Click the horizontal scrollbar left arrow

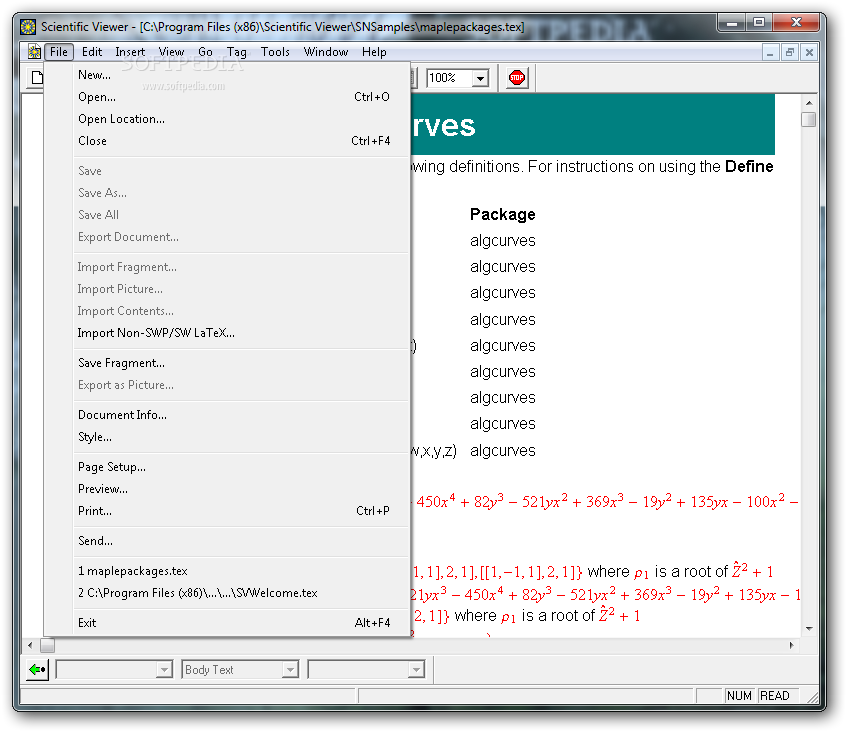[30, 645]
